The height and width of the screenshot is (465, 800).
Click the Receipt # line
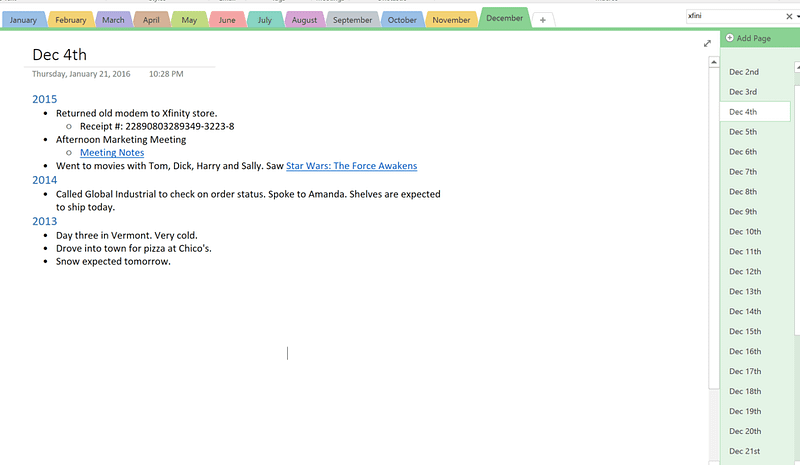(157, 127)
